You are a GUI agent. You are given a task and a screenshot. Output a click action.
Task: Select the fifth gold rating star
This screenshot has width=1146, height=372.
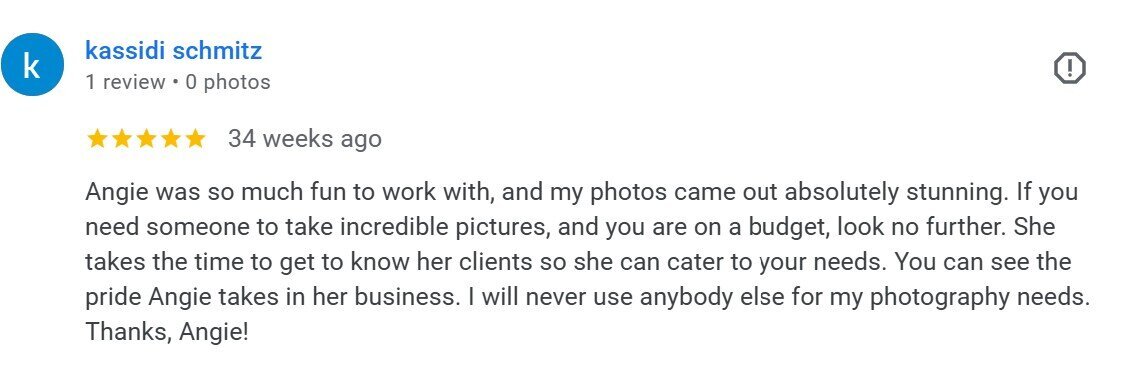pyautogui.click(x=195, y=139)
